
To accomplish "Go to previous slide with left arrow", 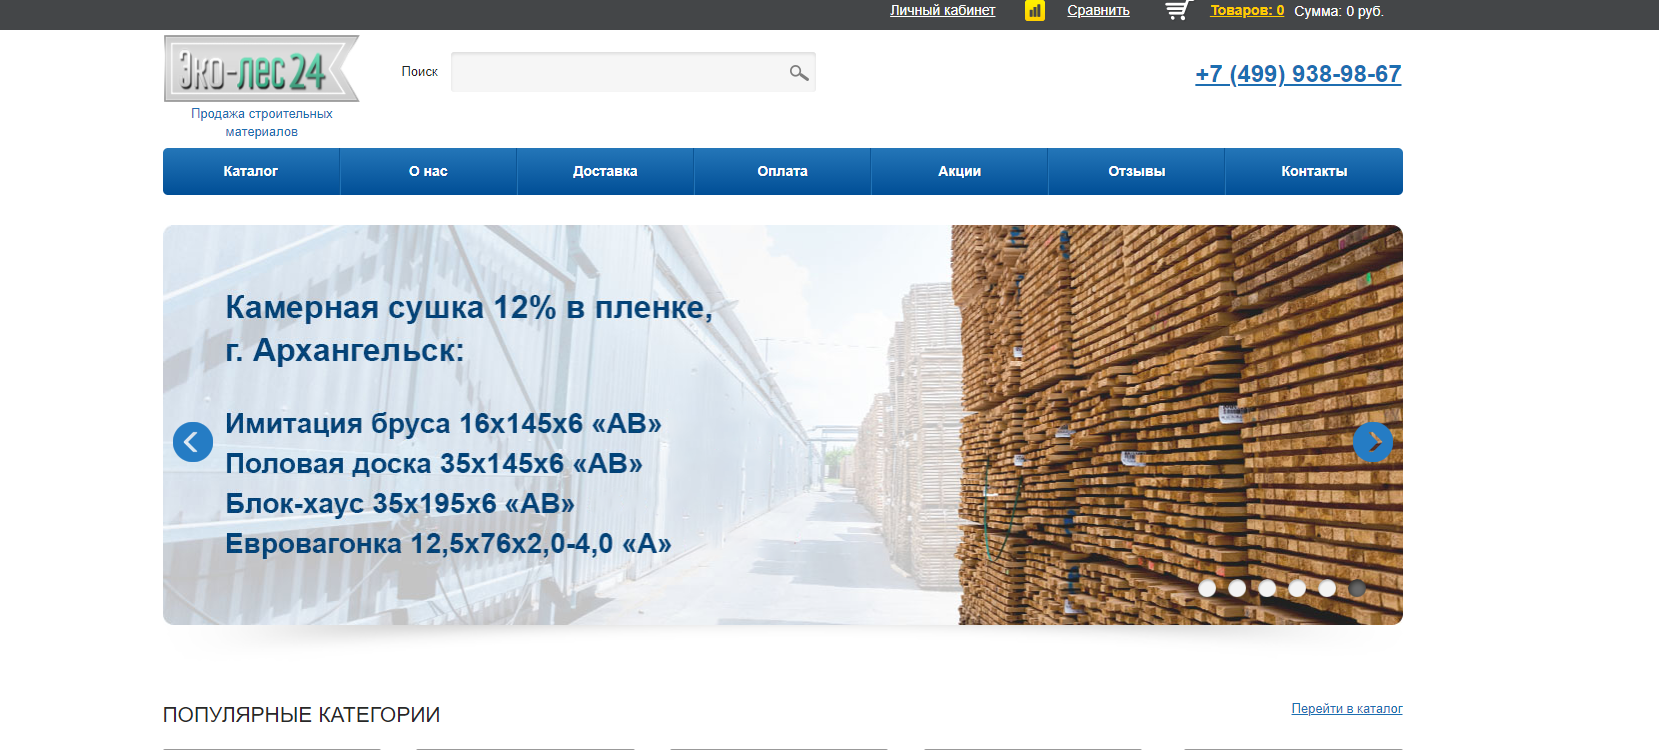I will (x=193, y=442).
